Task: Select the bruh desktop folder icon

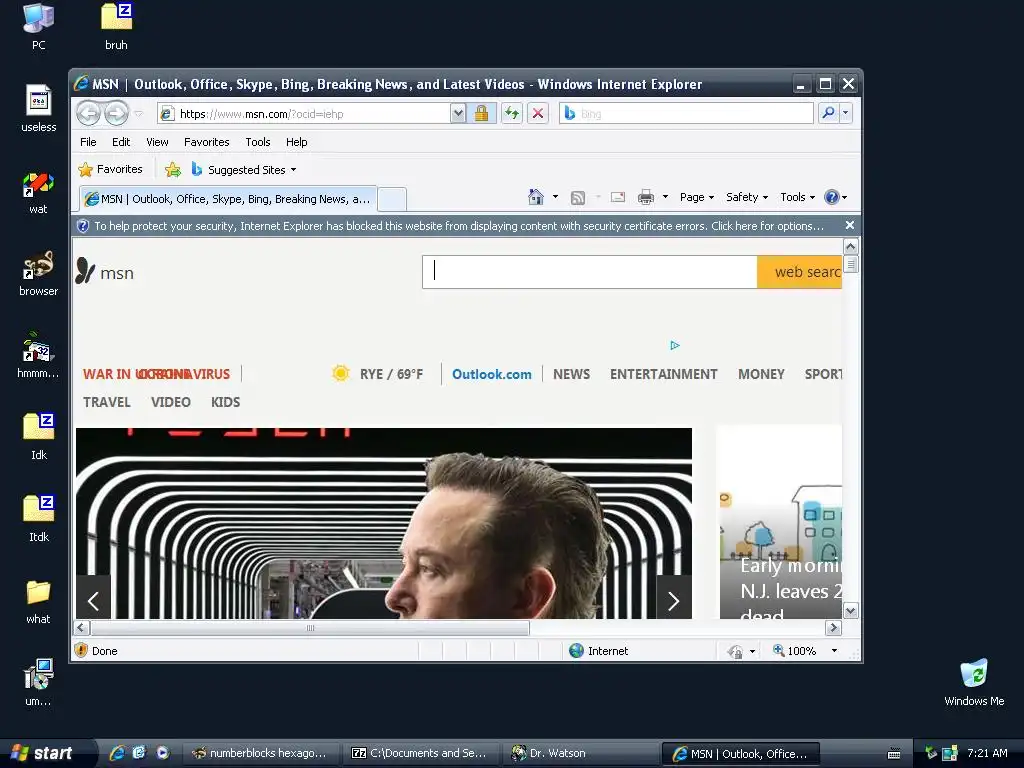Action: 116,26
